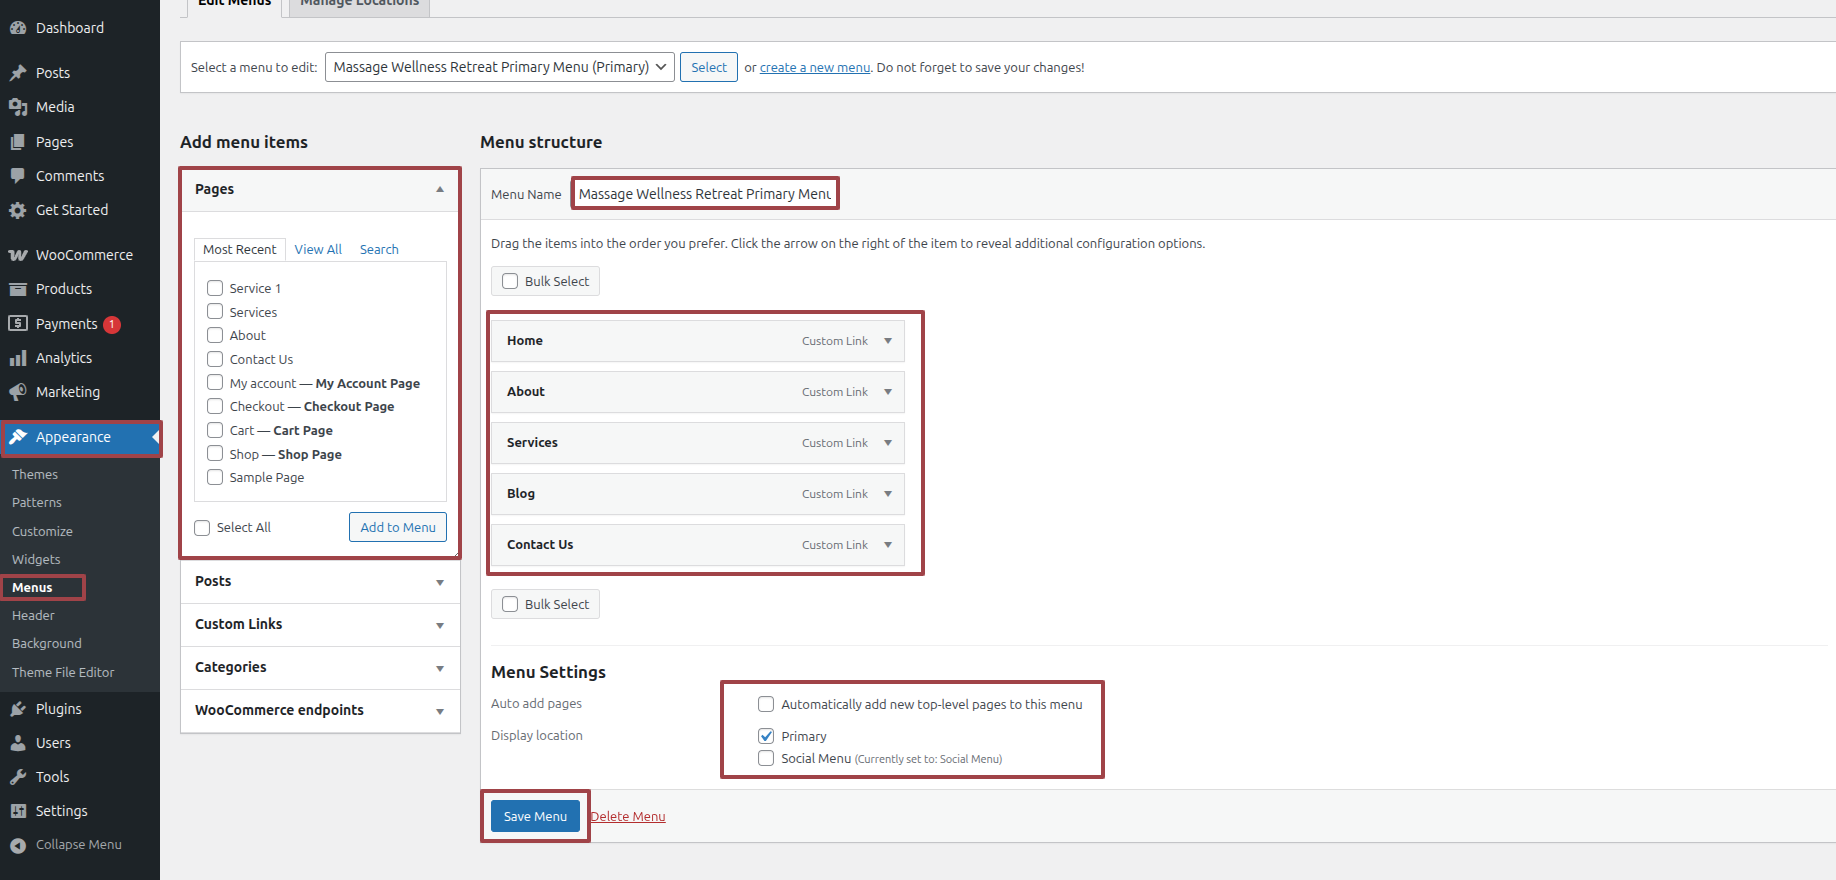Click the Media library icon
The height and width of the screenshot is (880, 1836).
pos(18,107)
